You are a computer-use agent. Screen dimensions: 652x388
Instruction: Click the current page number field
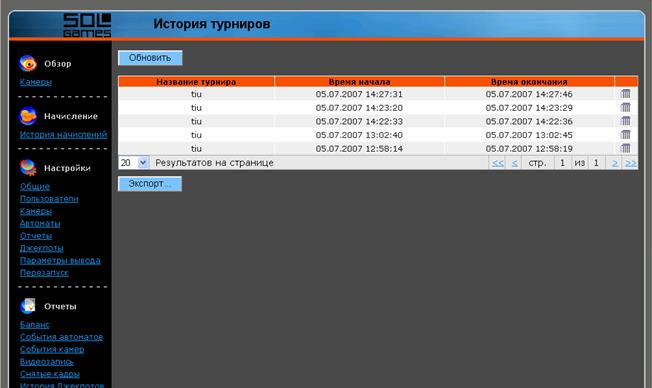pos(562,163)
